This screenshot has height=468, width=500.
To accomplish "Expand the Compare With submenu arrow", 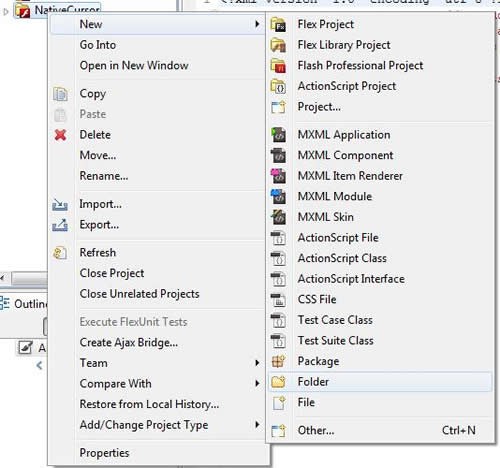I will 257,383.
